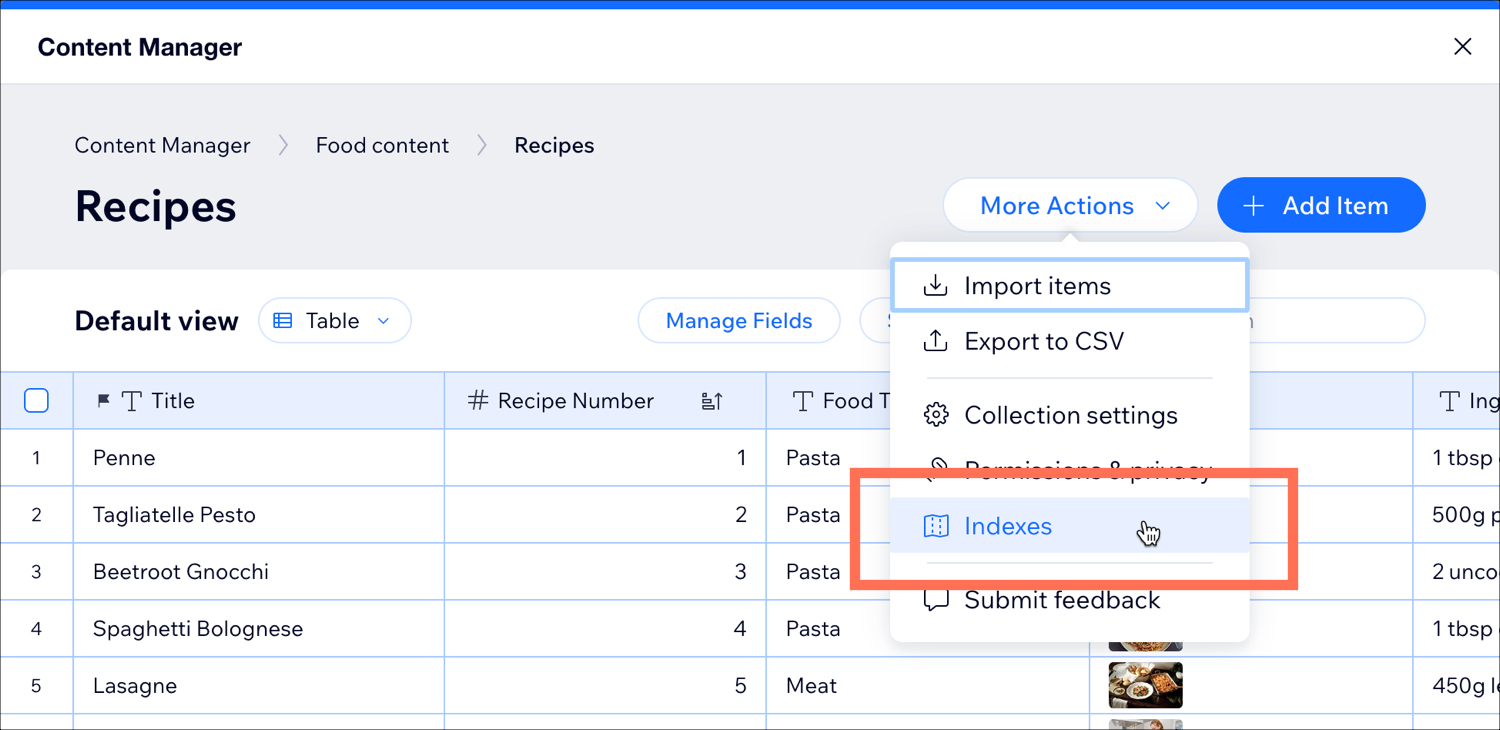Image resolution: width=1500 pixels, height=730 pixels.
Task: Select Indexes from the menu
Action: tap(1008, 526)
